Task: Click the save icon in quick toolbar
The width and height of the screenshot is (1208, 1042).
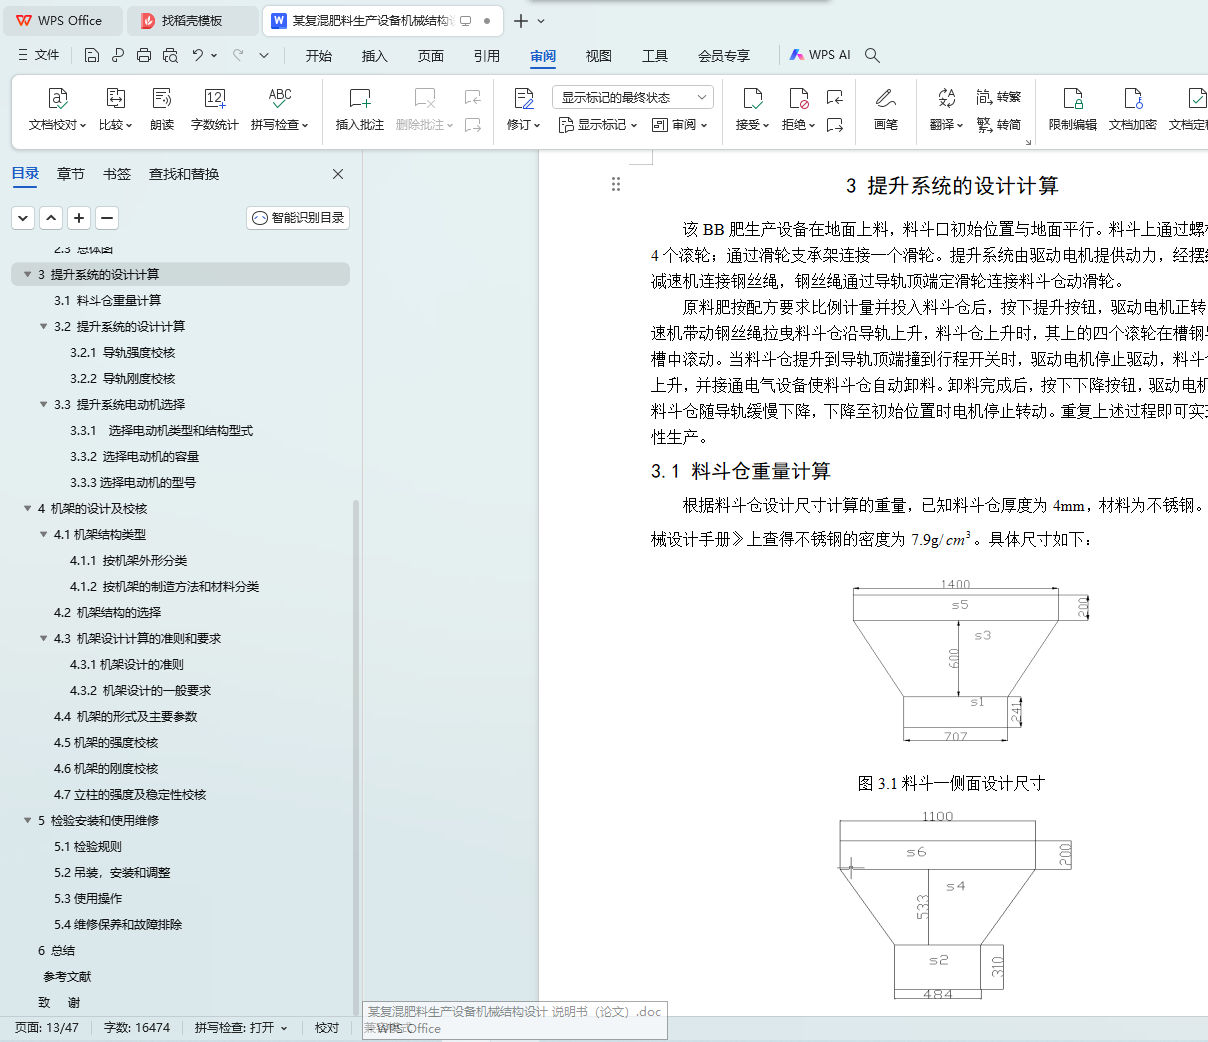Action: click(x=92, y=55)
